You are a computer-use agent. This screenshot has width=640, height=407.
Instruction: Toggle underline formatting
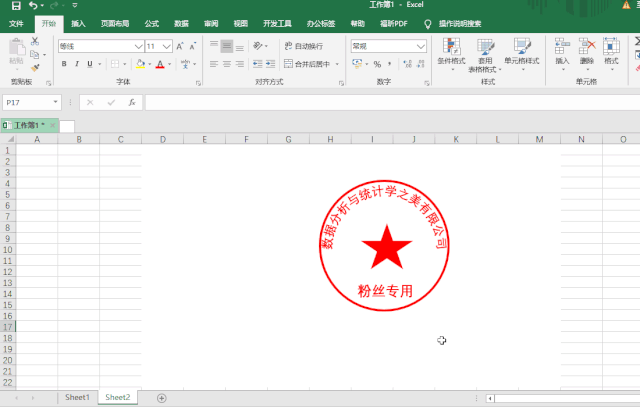tap(90, 64)
